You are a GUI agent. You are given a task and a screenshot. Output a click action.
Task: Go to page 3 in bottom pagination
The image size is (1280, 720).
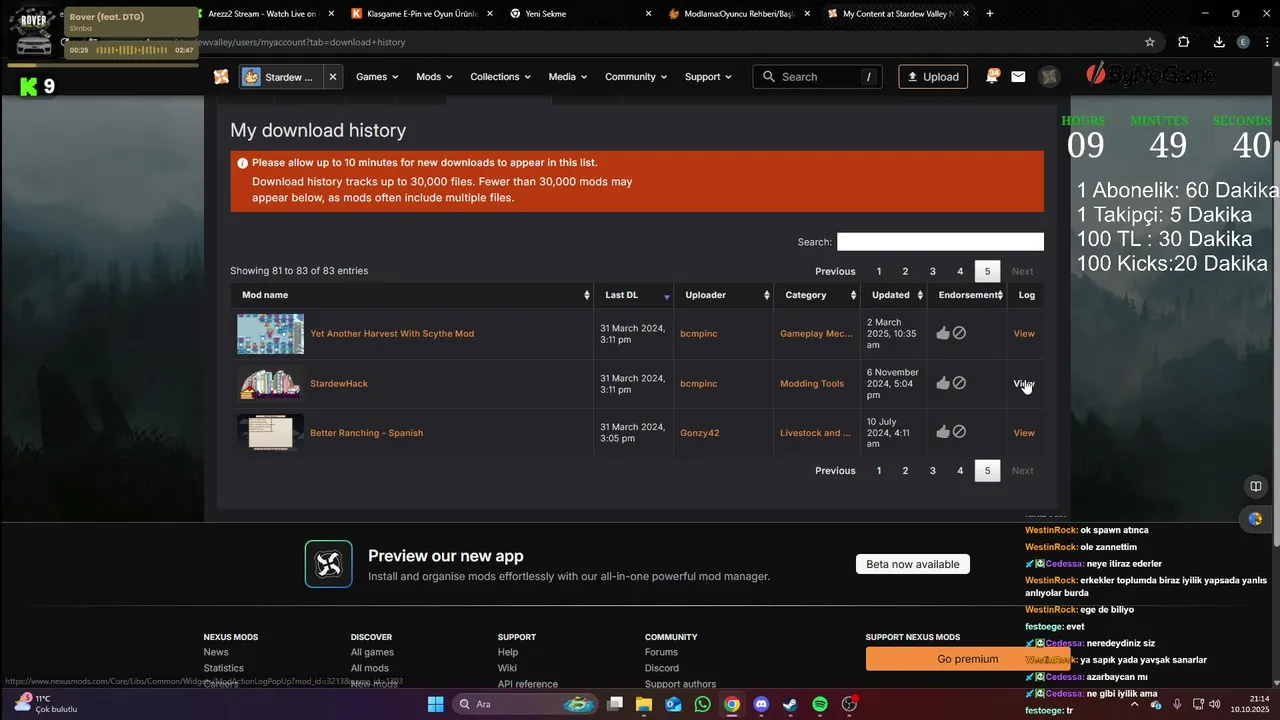pos(933,471)
